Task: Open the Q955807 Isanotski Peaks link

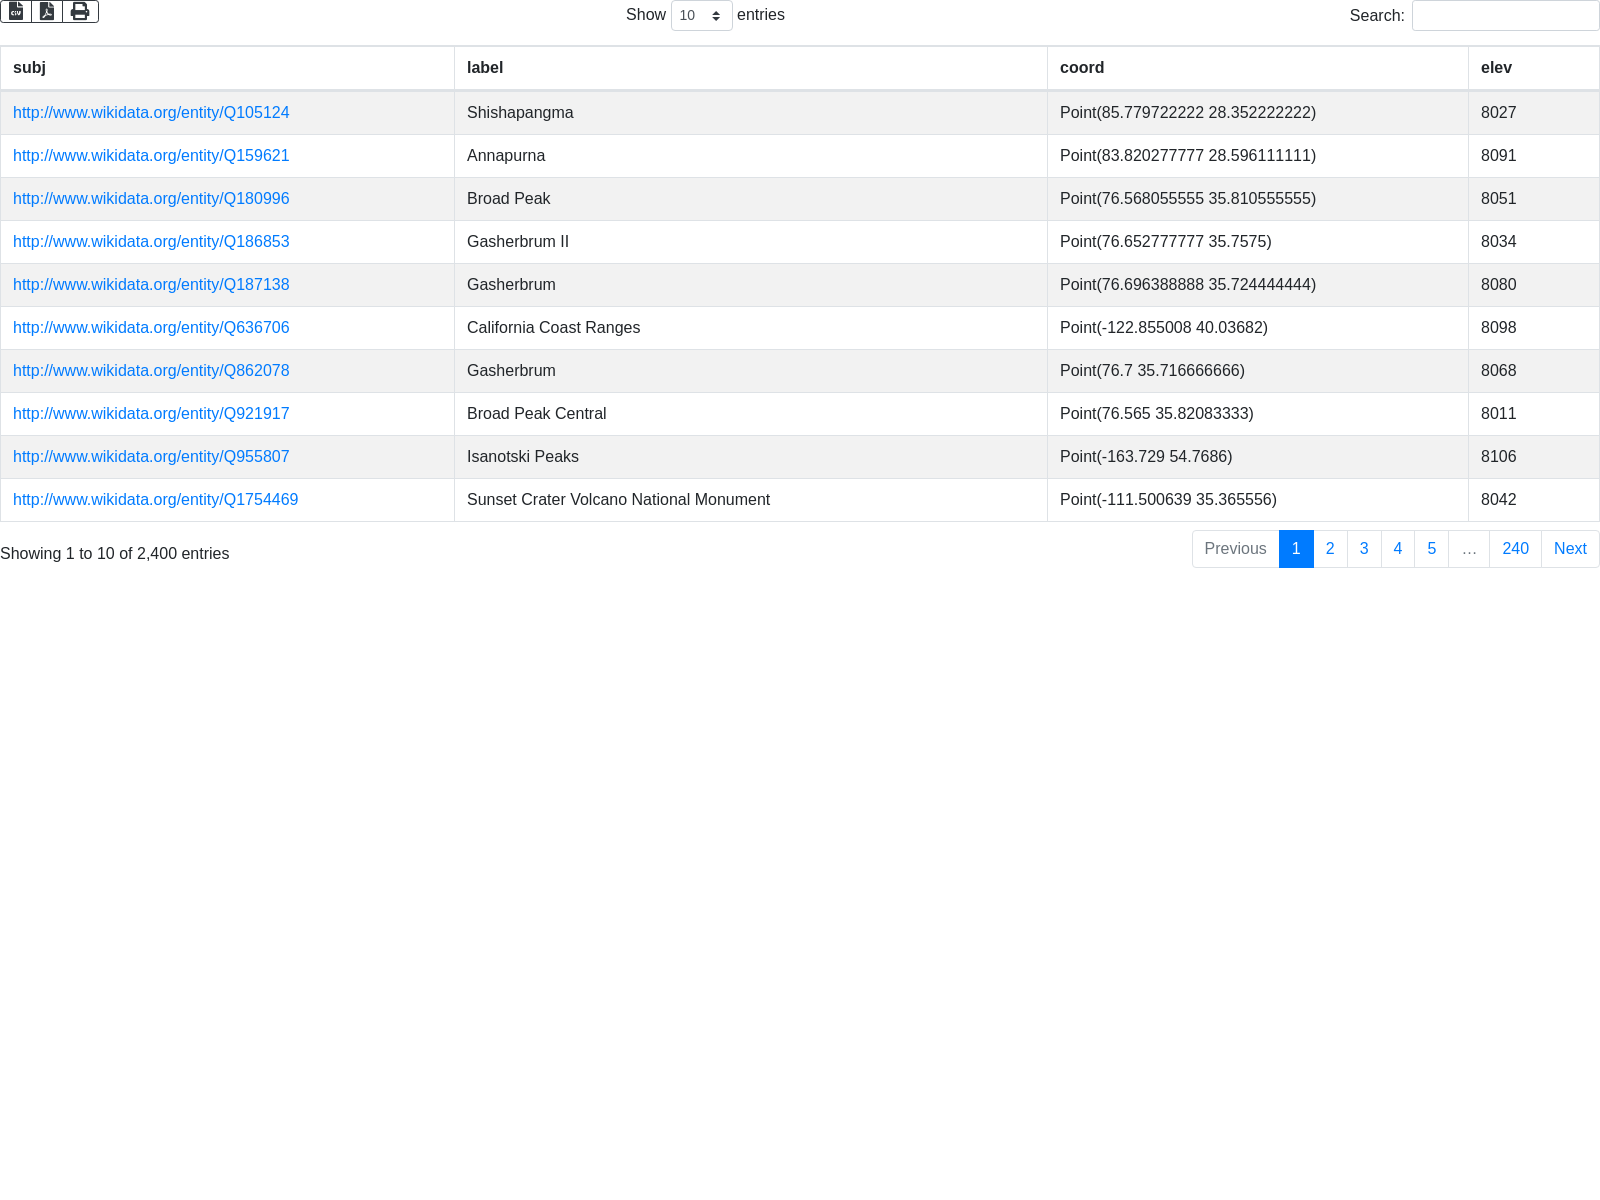Action: point(151,457)
